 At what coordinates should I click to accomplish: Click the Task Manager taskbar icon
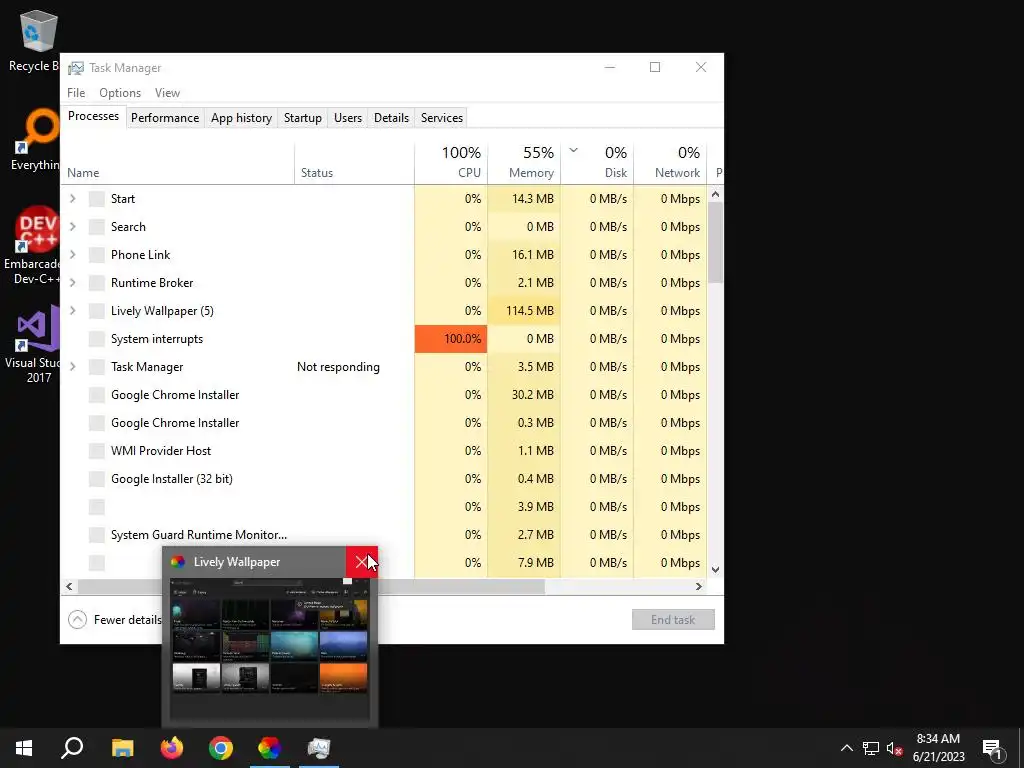click(319, 748)
